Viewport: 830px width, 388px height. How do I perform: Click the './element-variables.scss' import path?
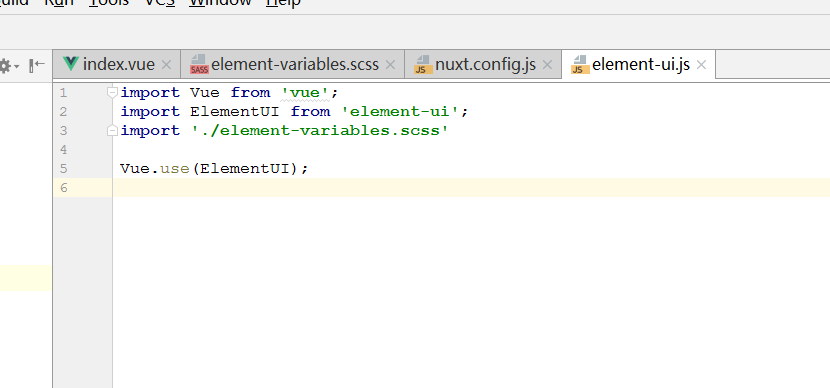coord(320,131)
